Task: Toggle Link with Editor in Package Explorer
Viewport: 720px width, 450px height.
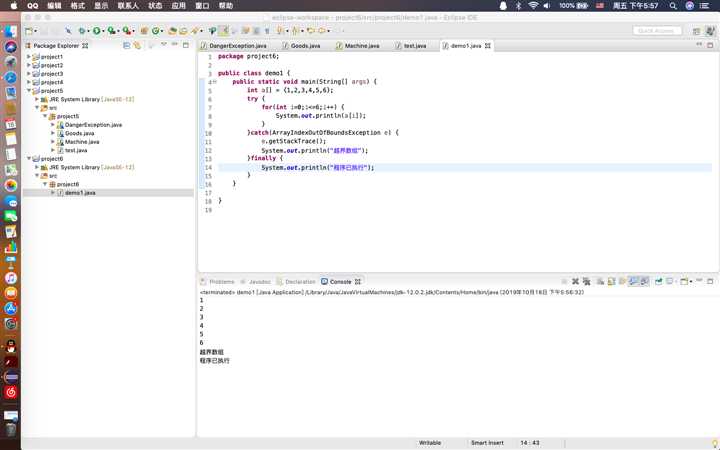Action: (x=137, y=45)
